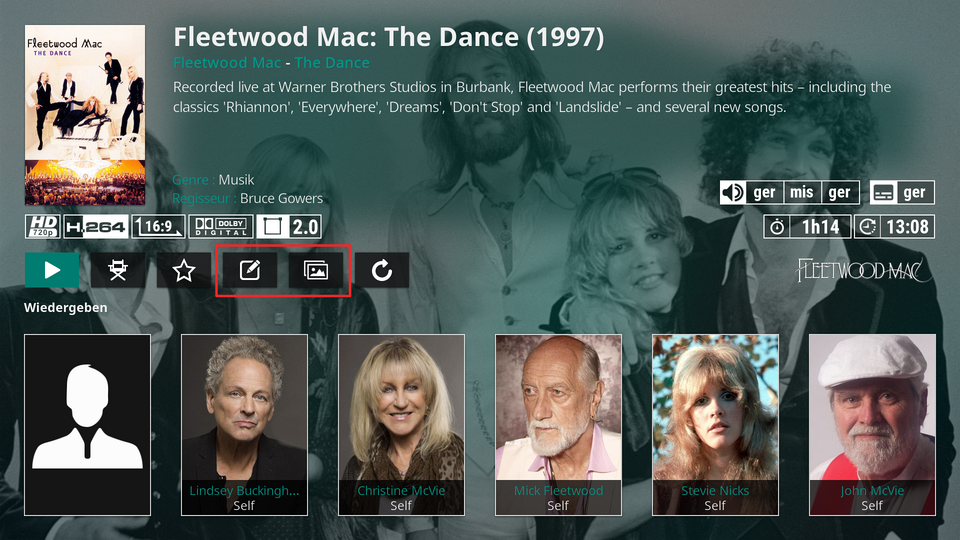The height and width of the screenshot is (540, 960).
Task: Select Lindsey Buckingham cast thumbnail
Action: tap(244, 425)
